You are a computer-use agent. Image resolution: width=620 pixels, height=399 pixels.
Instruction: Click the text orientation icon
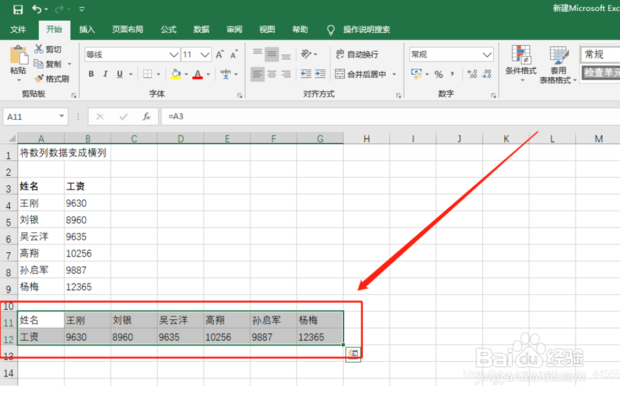[x=306, y=54]
